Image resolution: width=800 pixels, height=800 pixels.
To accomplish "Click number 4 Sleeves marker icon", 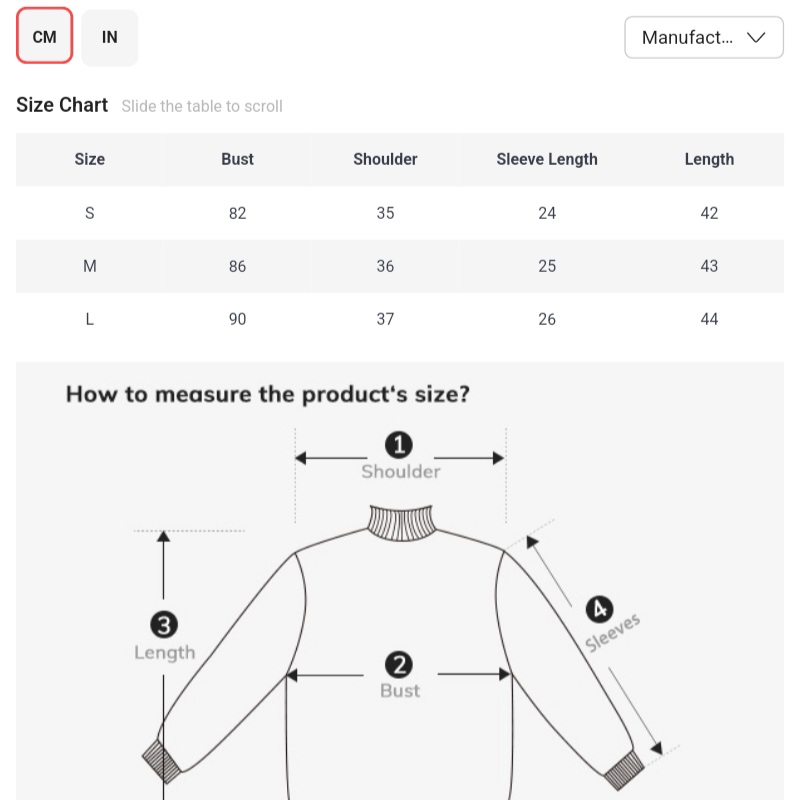I will 599,609.
